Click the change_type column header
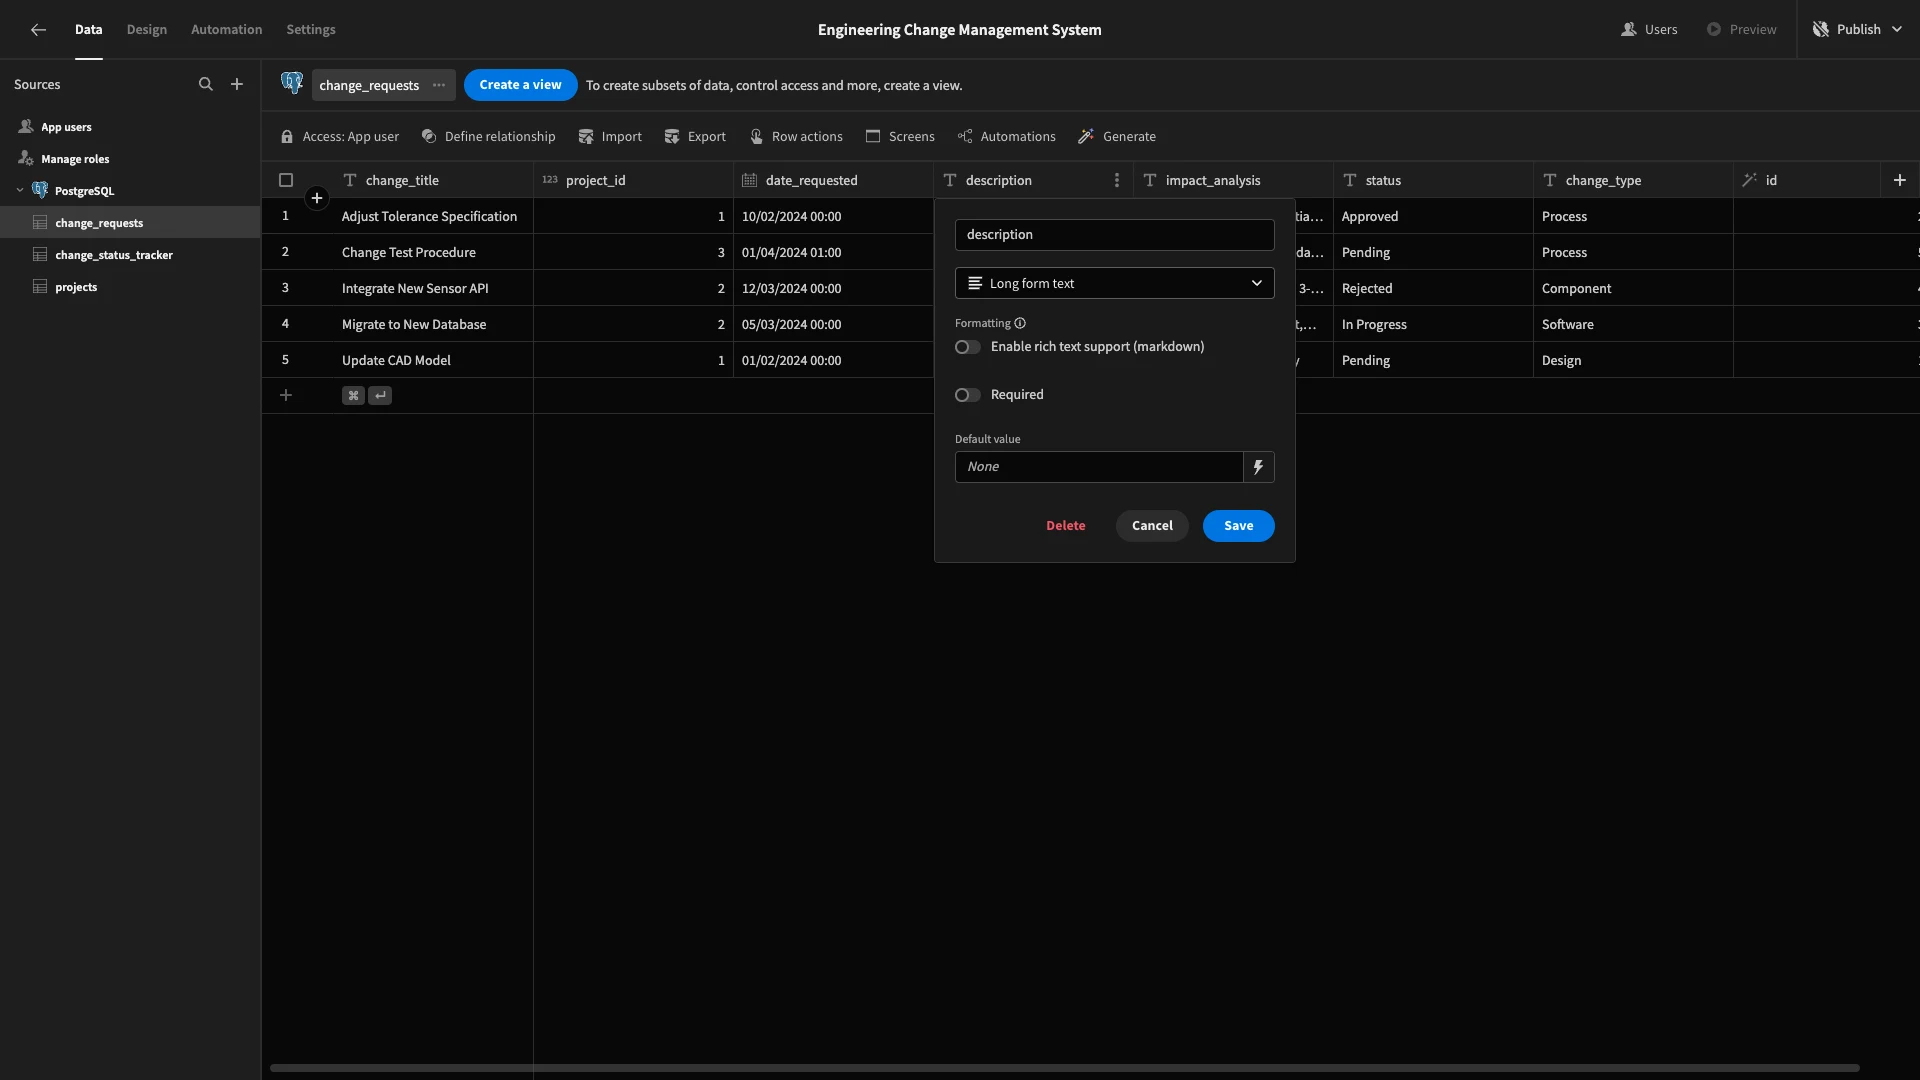 pyautogui.click(x=1633, y=181)
